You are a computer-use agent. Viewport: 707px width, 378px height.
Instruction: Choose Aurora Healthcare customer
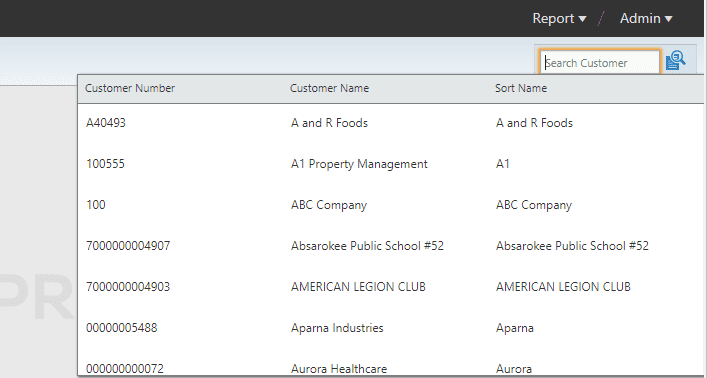[x=339, y=369]
